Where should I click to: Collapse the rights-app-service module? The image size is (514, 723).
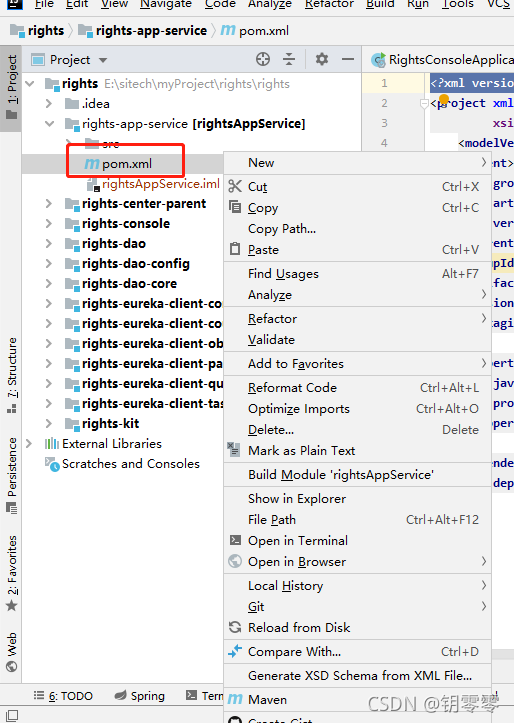[49, 124]
